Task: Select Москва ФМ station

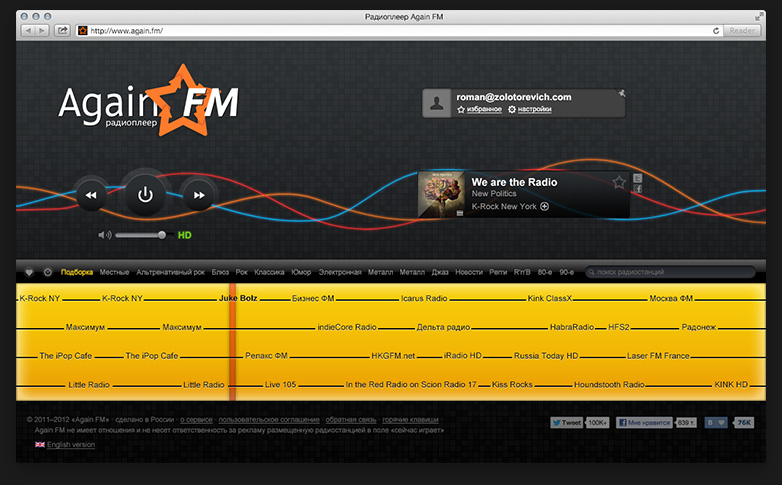Action: coord(671,298)
